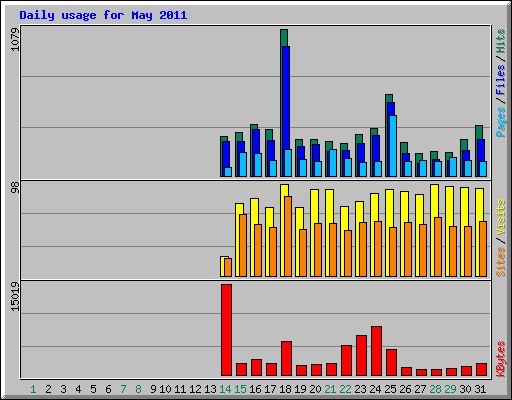Click the red KBytes bar for day 22
The width and height of the screenshot is (512, 400).
[346, 361]
